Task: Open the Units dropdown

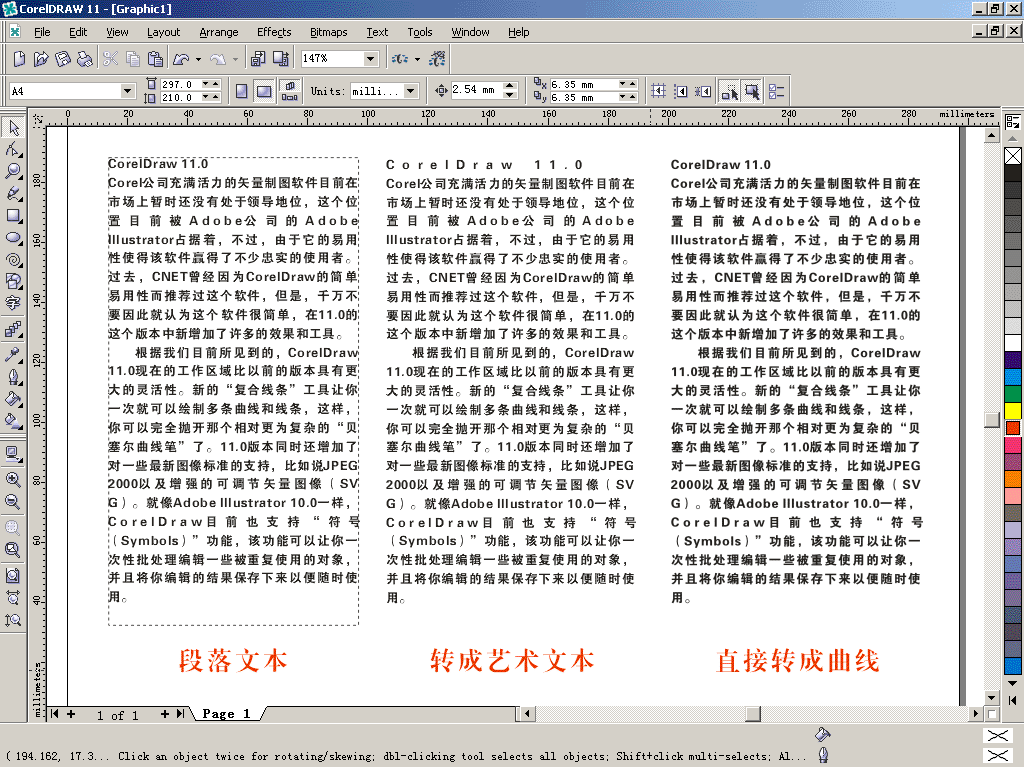Action: (x=411, y=91)
